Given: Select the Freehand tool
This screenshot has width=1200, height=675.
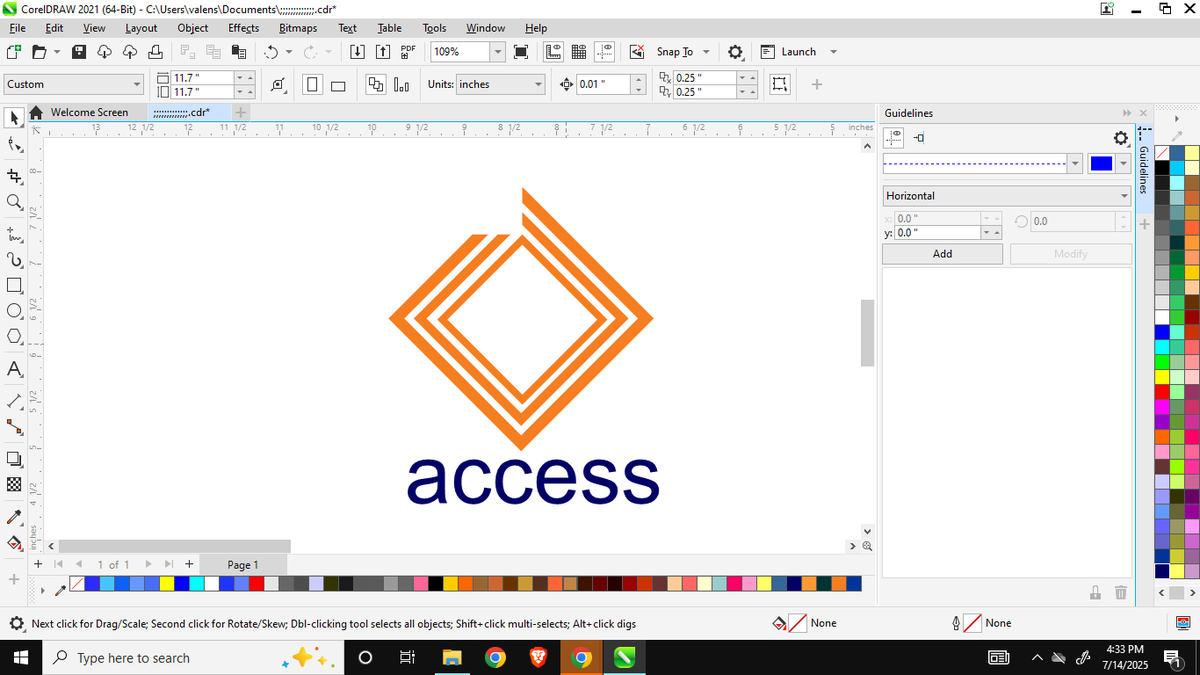Looking at the screenshot, I should tap(14, 234).
